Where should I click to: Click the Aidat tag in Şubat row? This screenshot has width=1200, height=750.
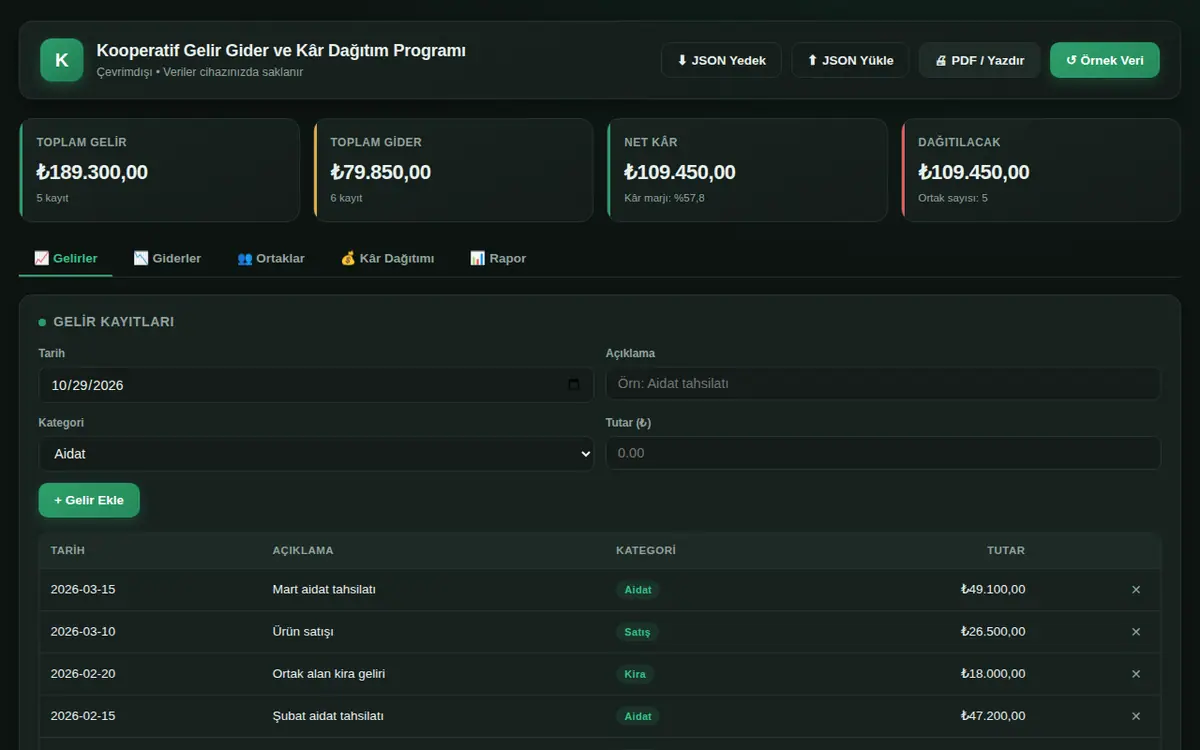click(638, 716)
